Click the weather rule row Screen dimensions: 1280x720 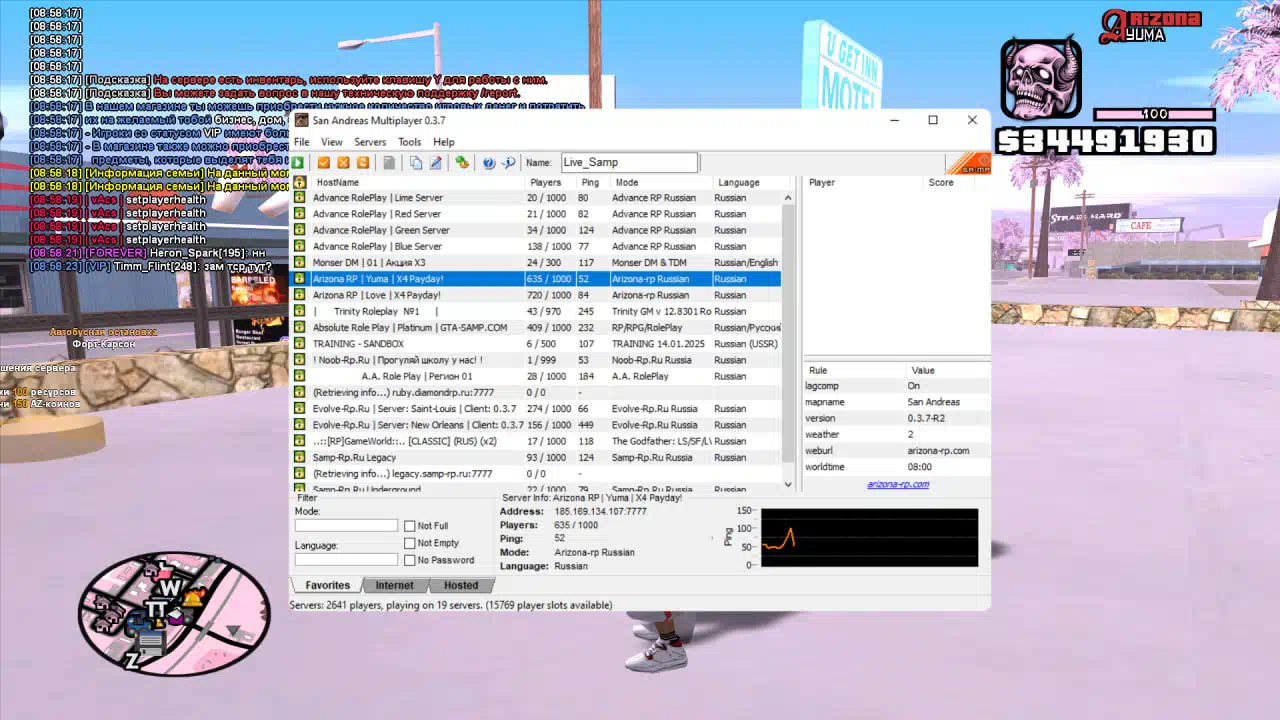897,435
